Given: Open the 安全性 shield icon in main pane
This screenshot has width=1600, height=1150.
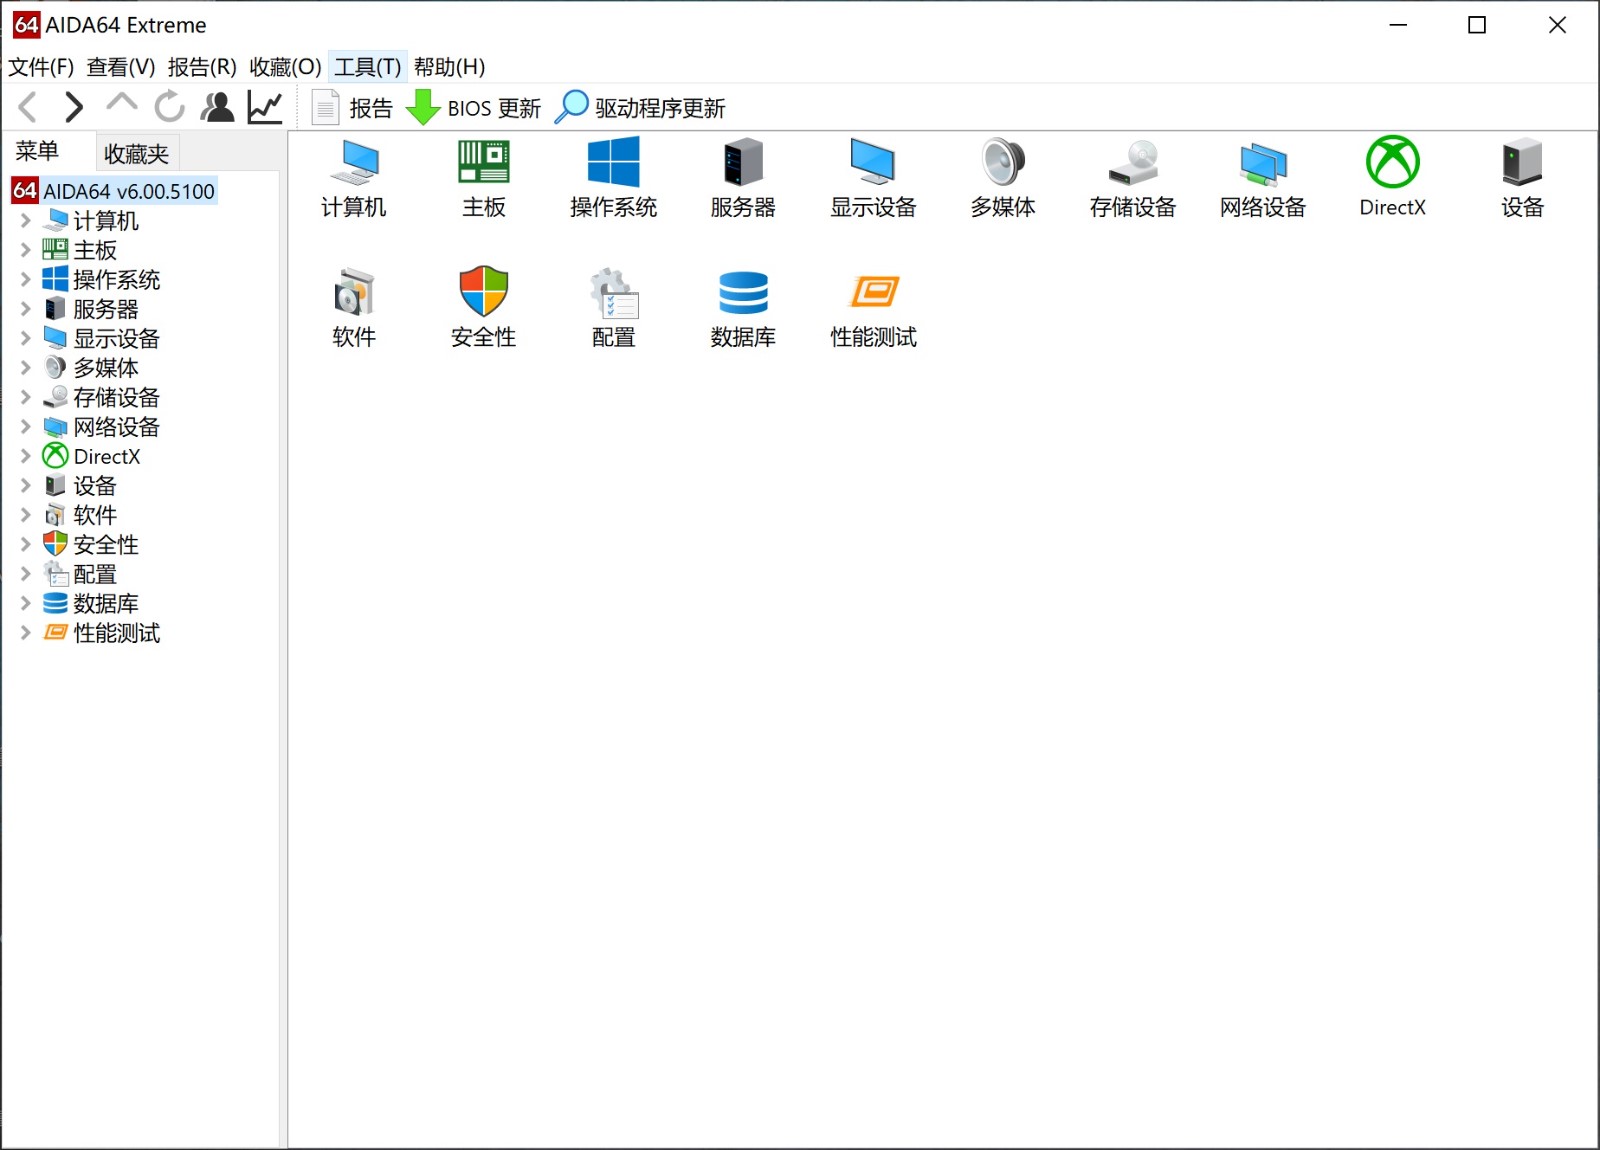Looking at the screenshot, I should point(484,309).
